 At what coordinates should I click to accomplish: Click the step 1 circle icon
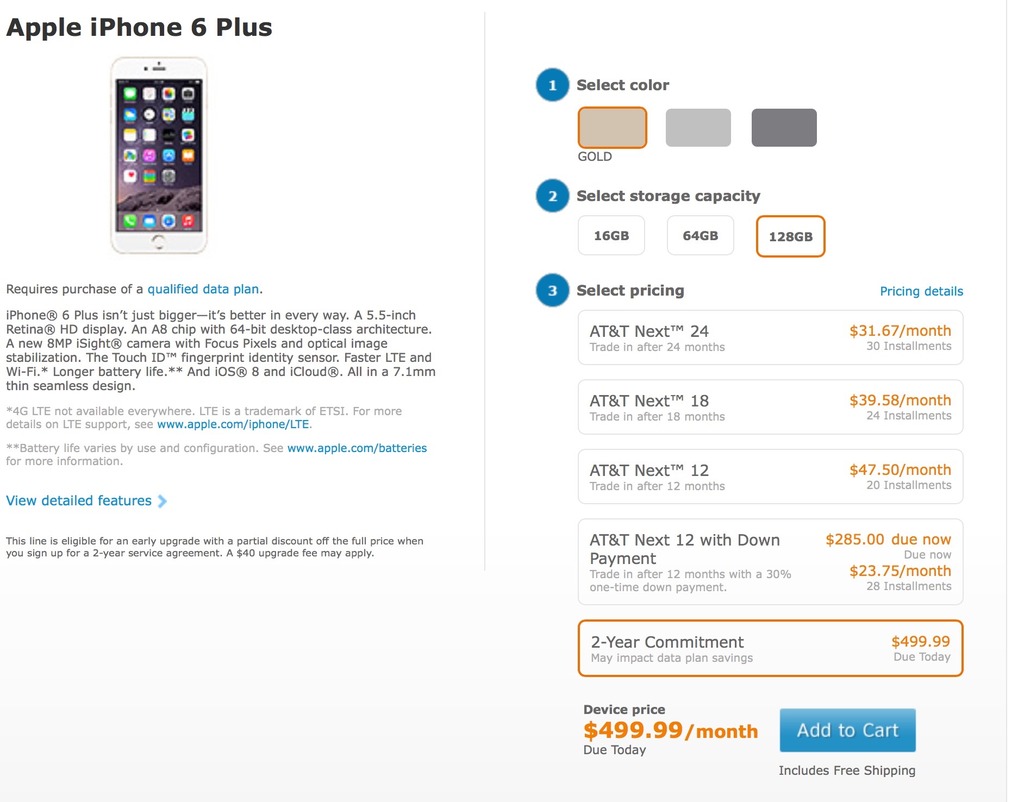pos(552,85)
